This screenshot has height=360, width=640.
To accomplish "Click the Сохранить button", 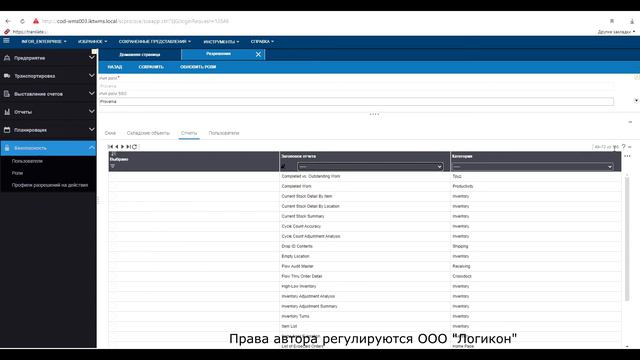I will [151, 67].
